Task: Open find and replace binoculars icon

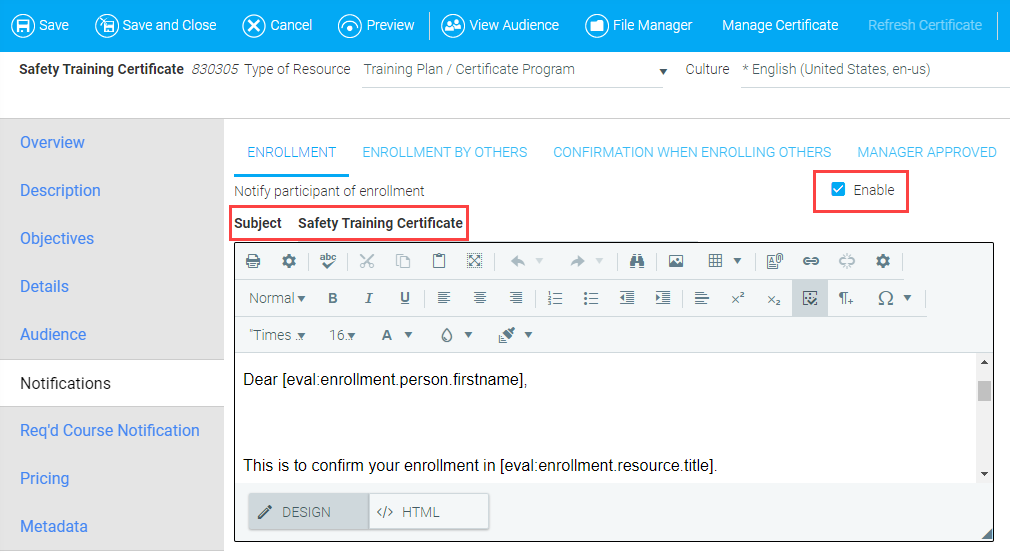Action: point(636,261)
